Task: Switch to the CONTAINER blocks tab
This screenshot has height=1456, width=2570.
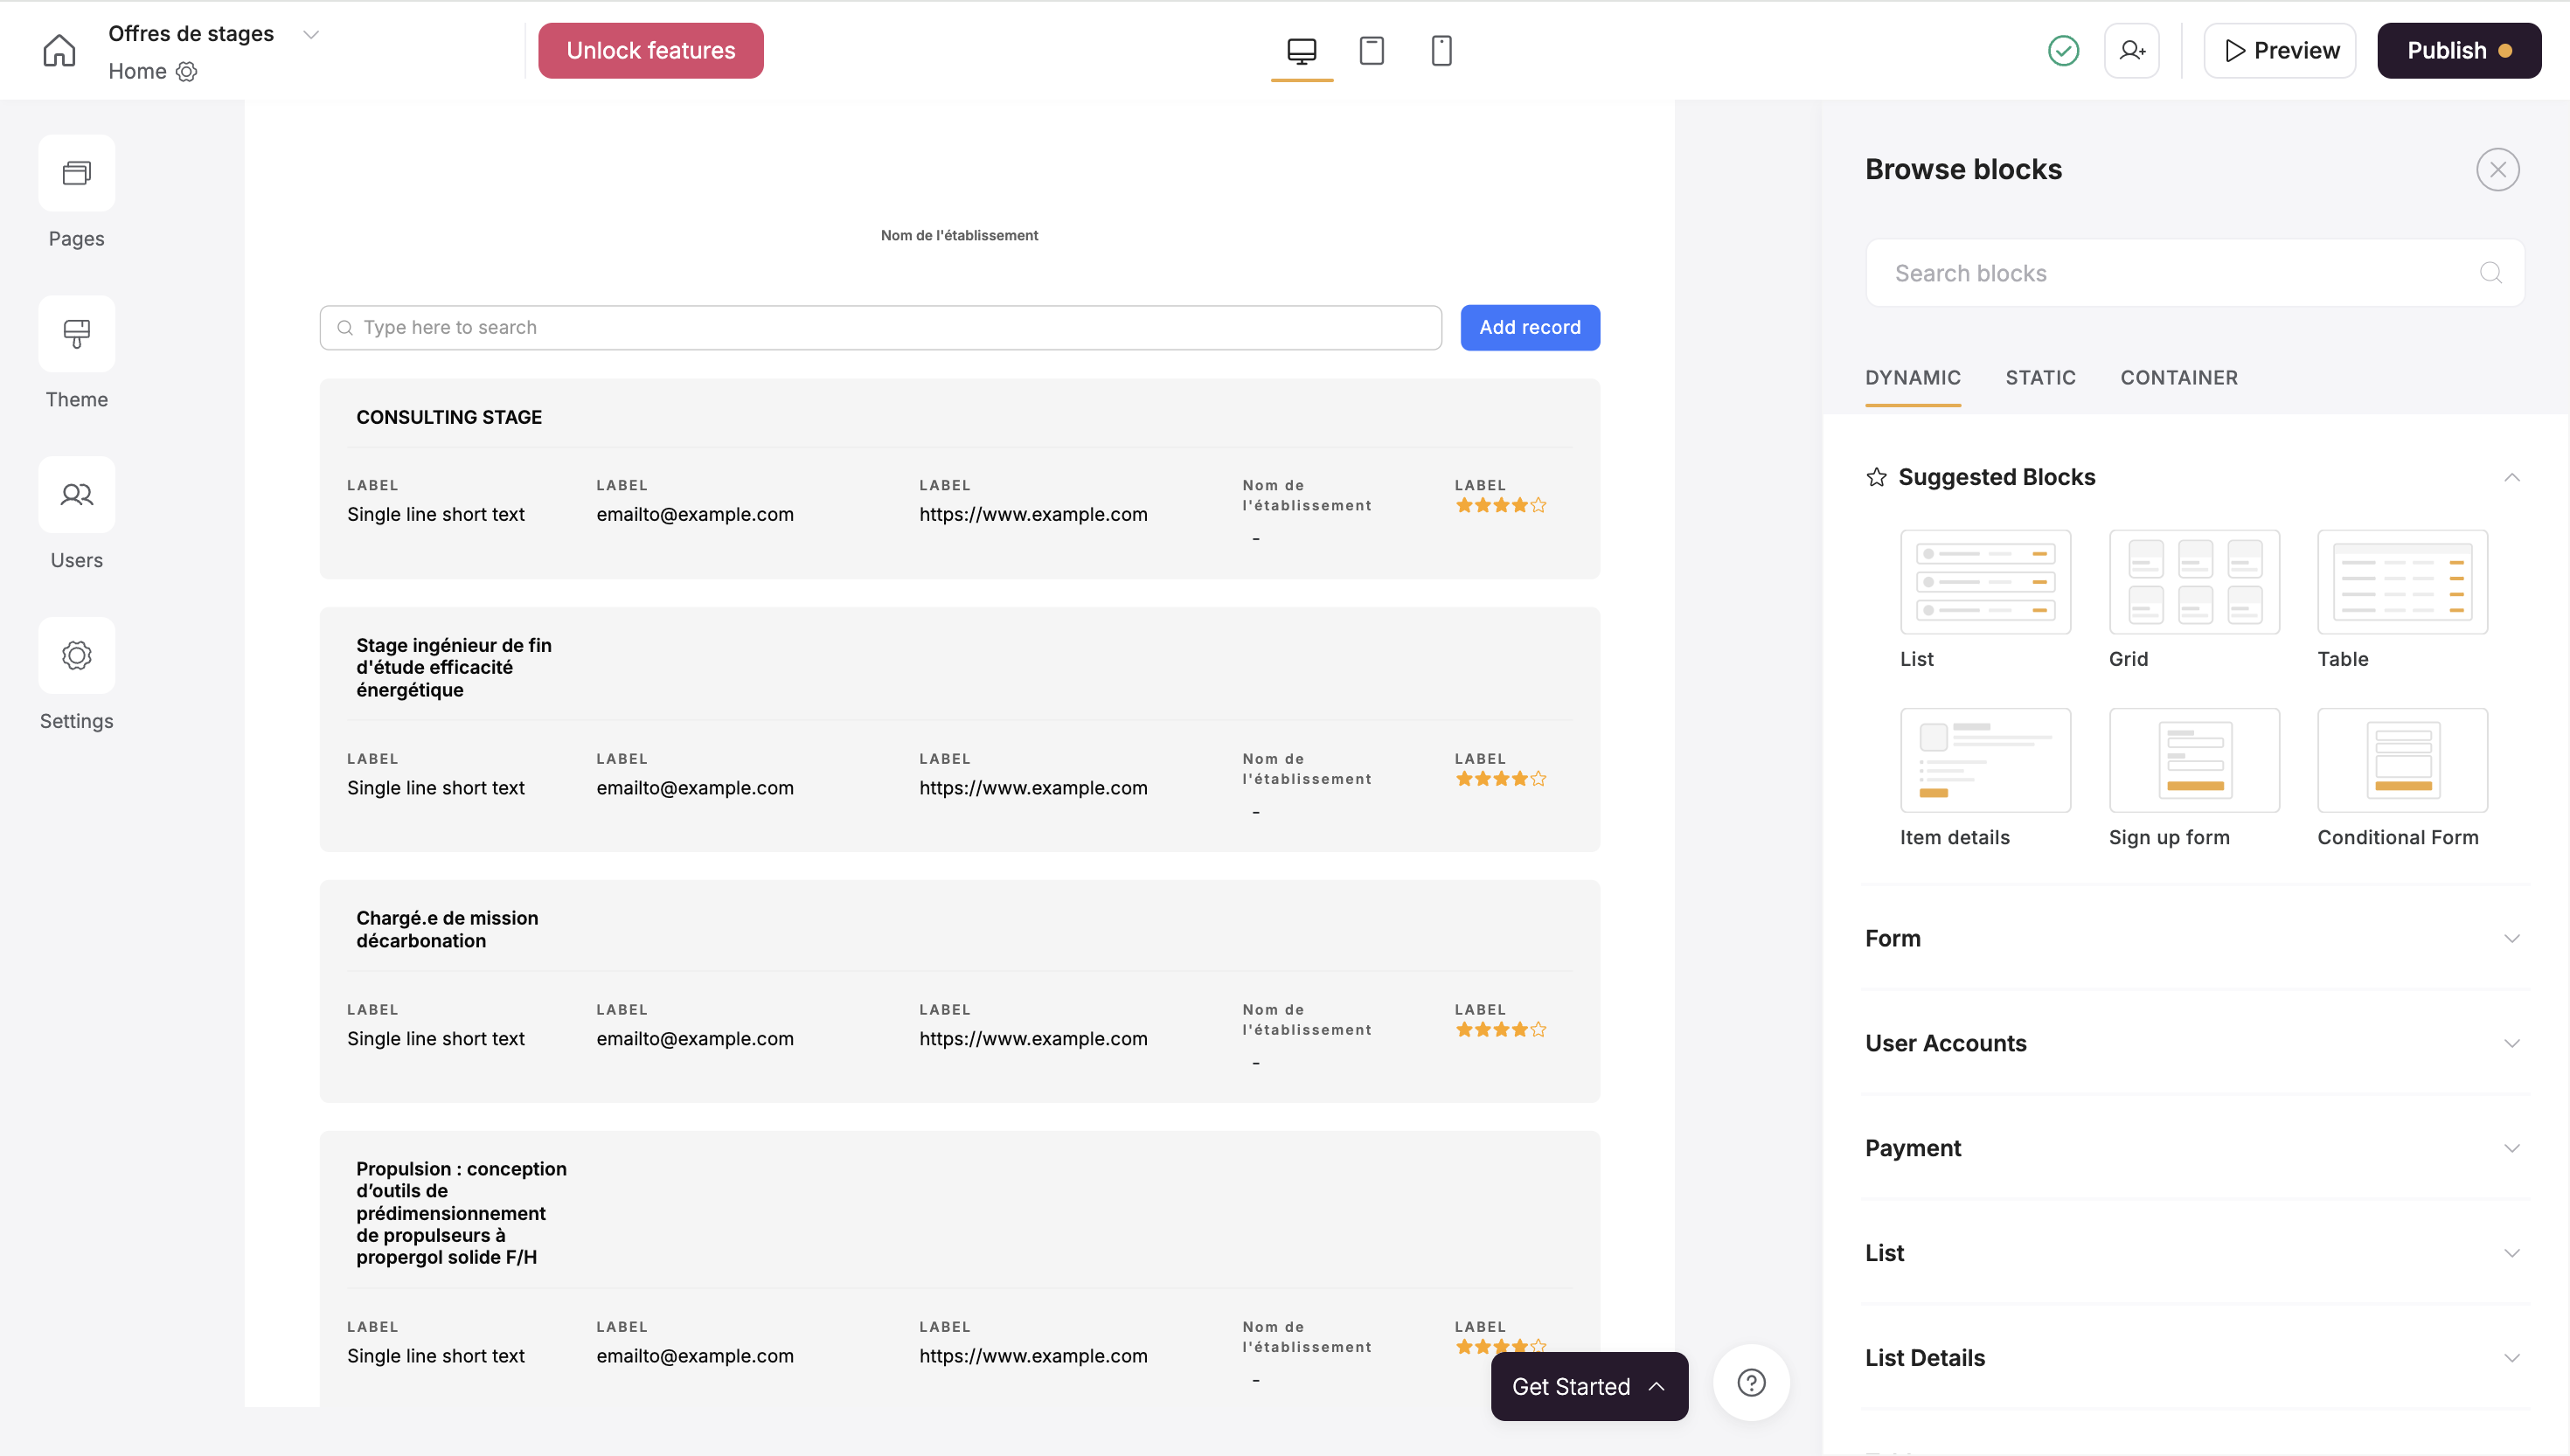Action: (x=2178, y=378)
